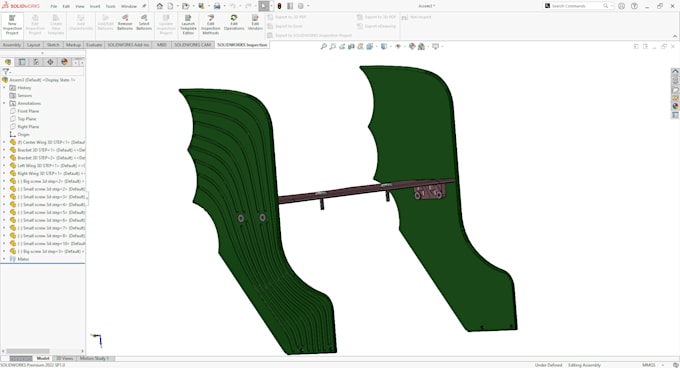This screenshot has height=368, width=680.
Task: Open the Window menu
Action: pyautogui.click(x=129, y=7)
